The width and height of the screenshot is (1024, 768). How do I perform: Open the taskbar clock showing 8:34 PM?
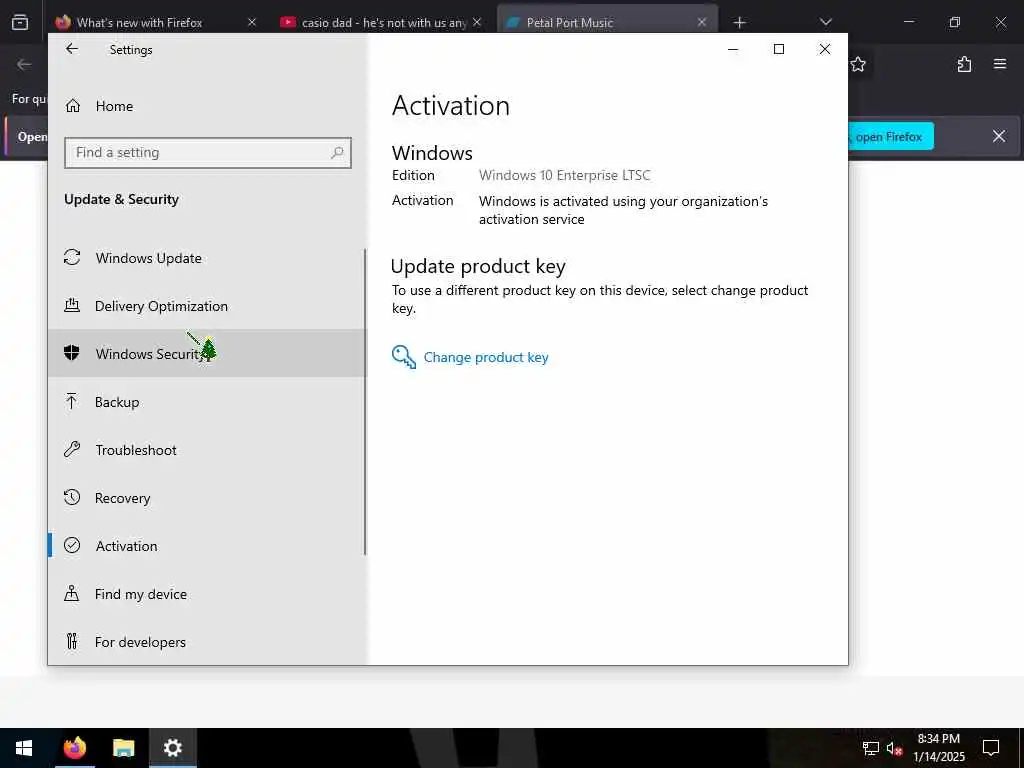938,748
